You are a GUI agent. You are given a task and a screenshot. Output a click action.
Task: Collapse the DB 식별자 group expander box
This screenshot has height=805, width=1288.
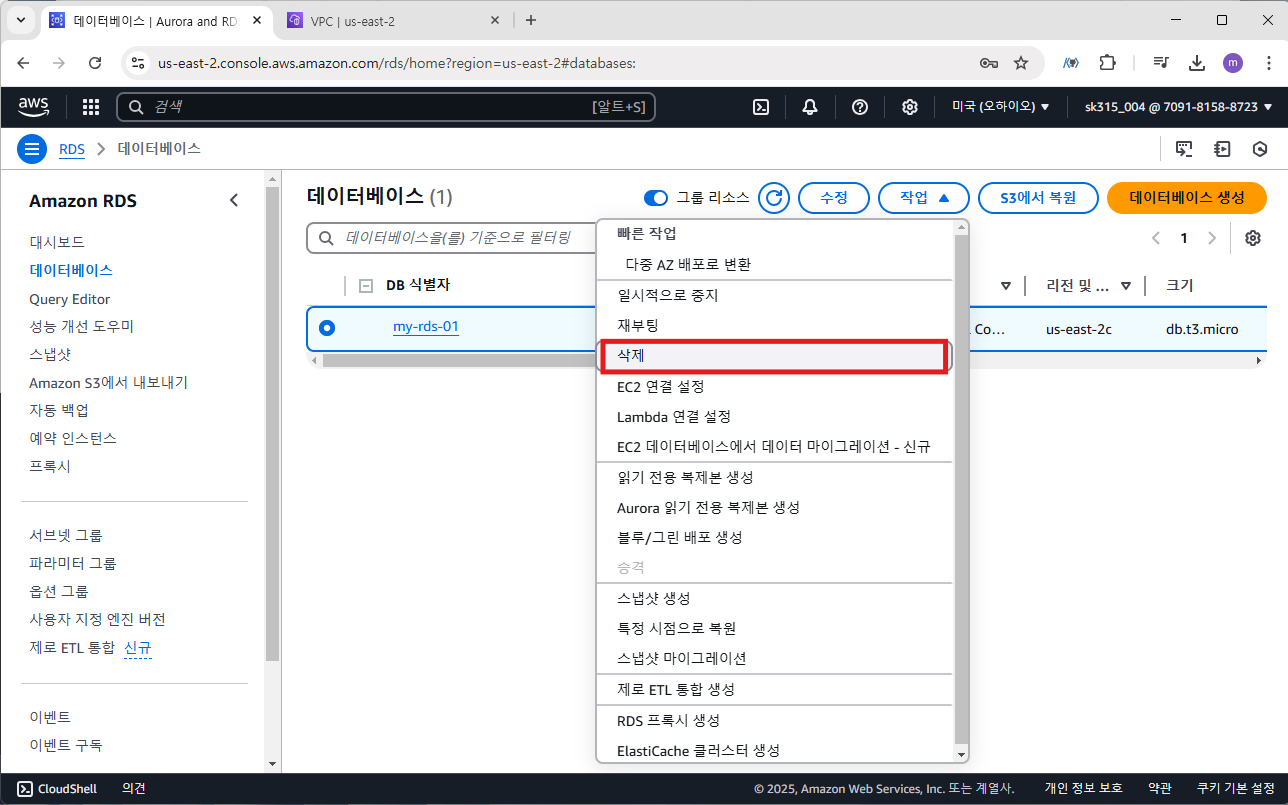(x=366, y=286)
